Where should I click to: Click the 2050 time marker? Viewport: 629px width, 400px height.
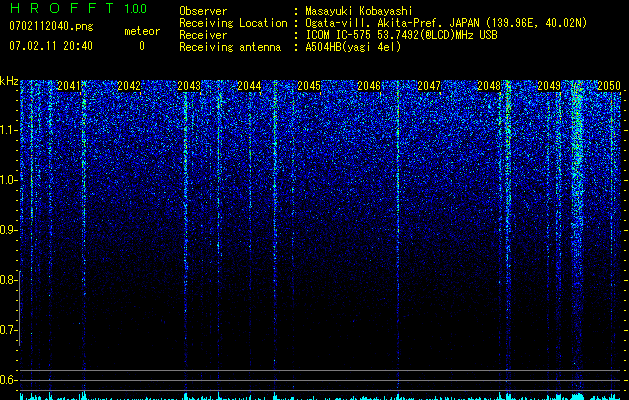coord(609,86)
